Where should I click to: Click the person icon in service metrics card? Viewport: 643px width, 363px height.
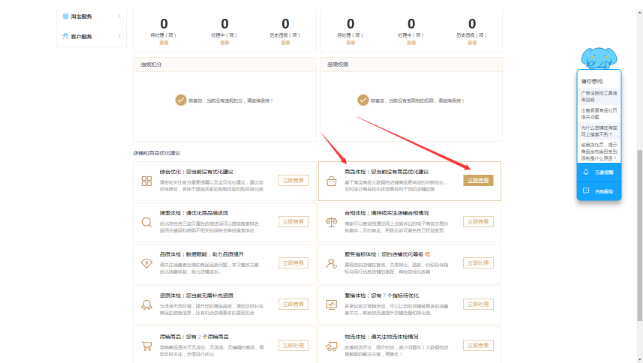331,263
